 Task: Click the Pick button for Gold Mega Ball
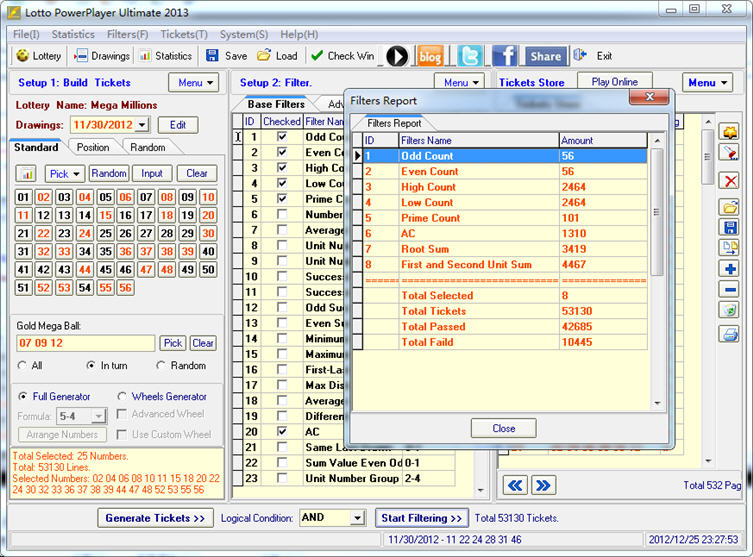point(172,343)
